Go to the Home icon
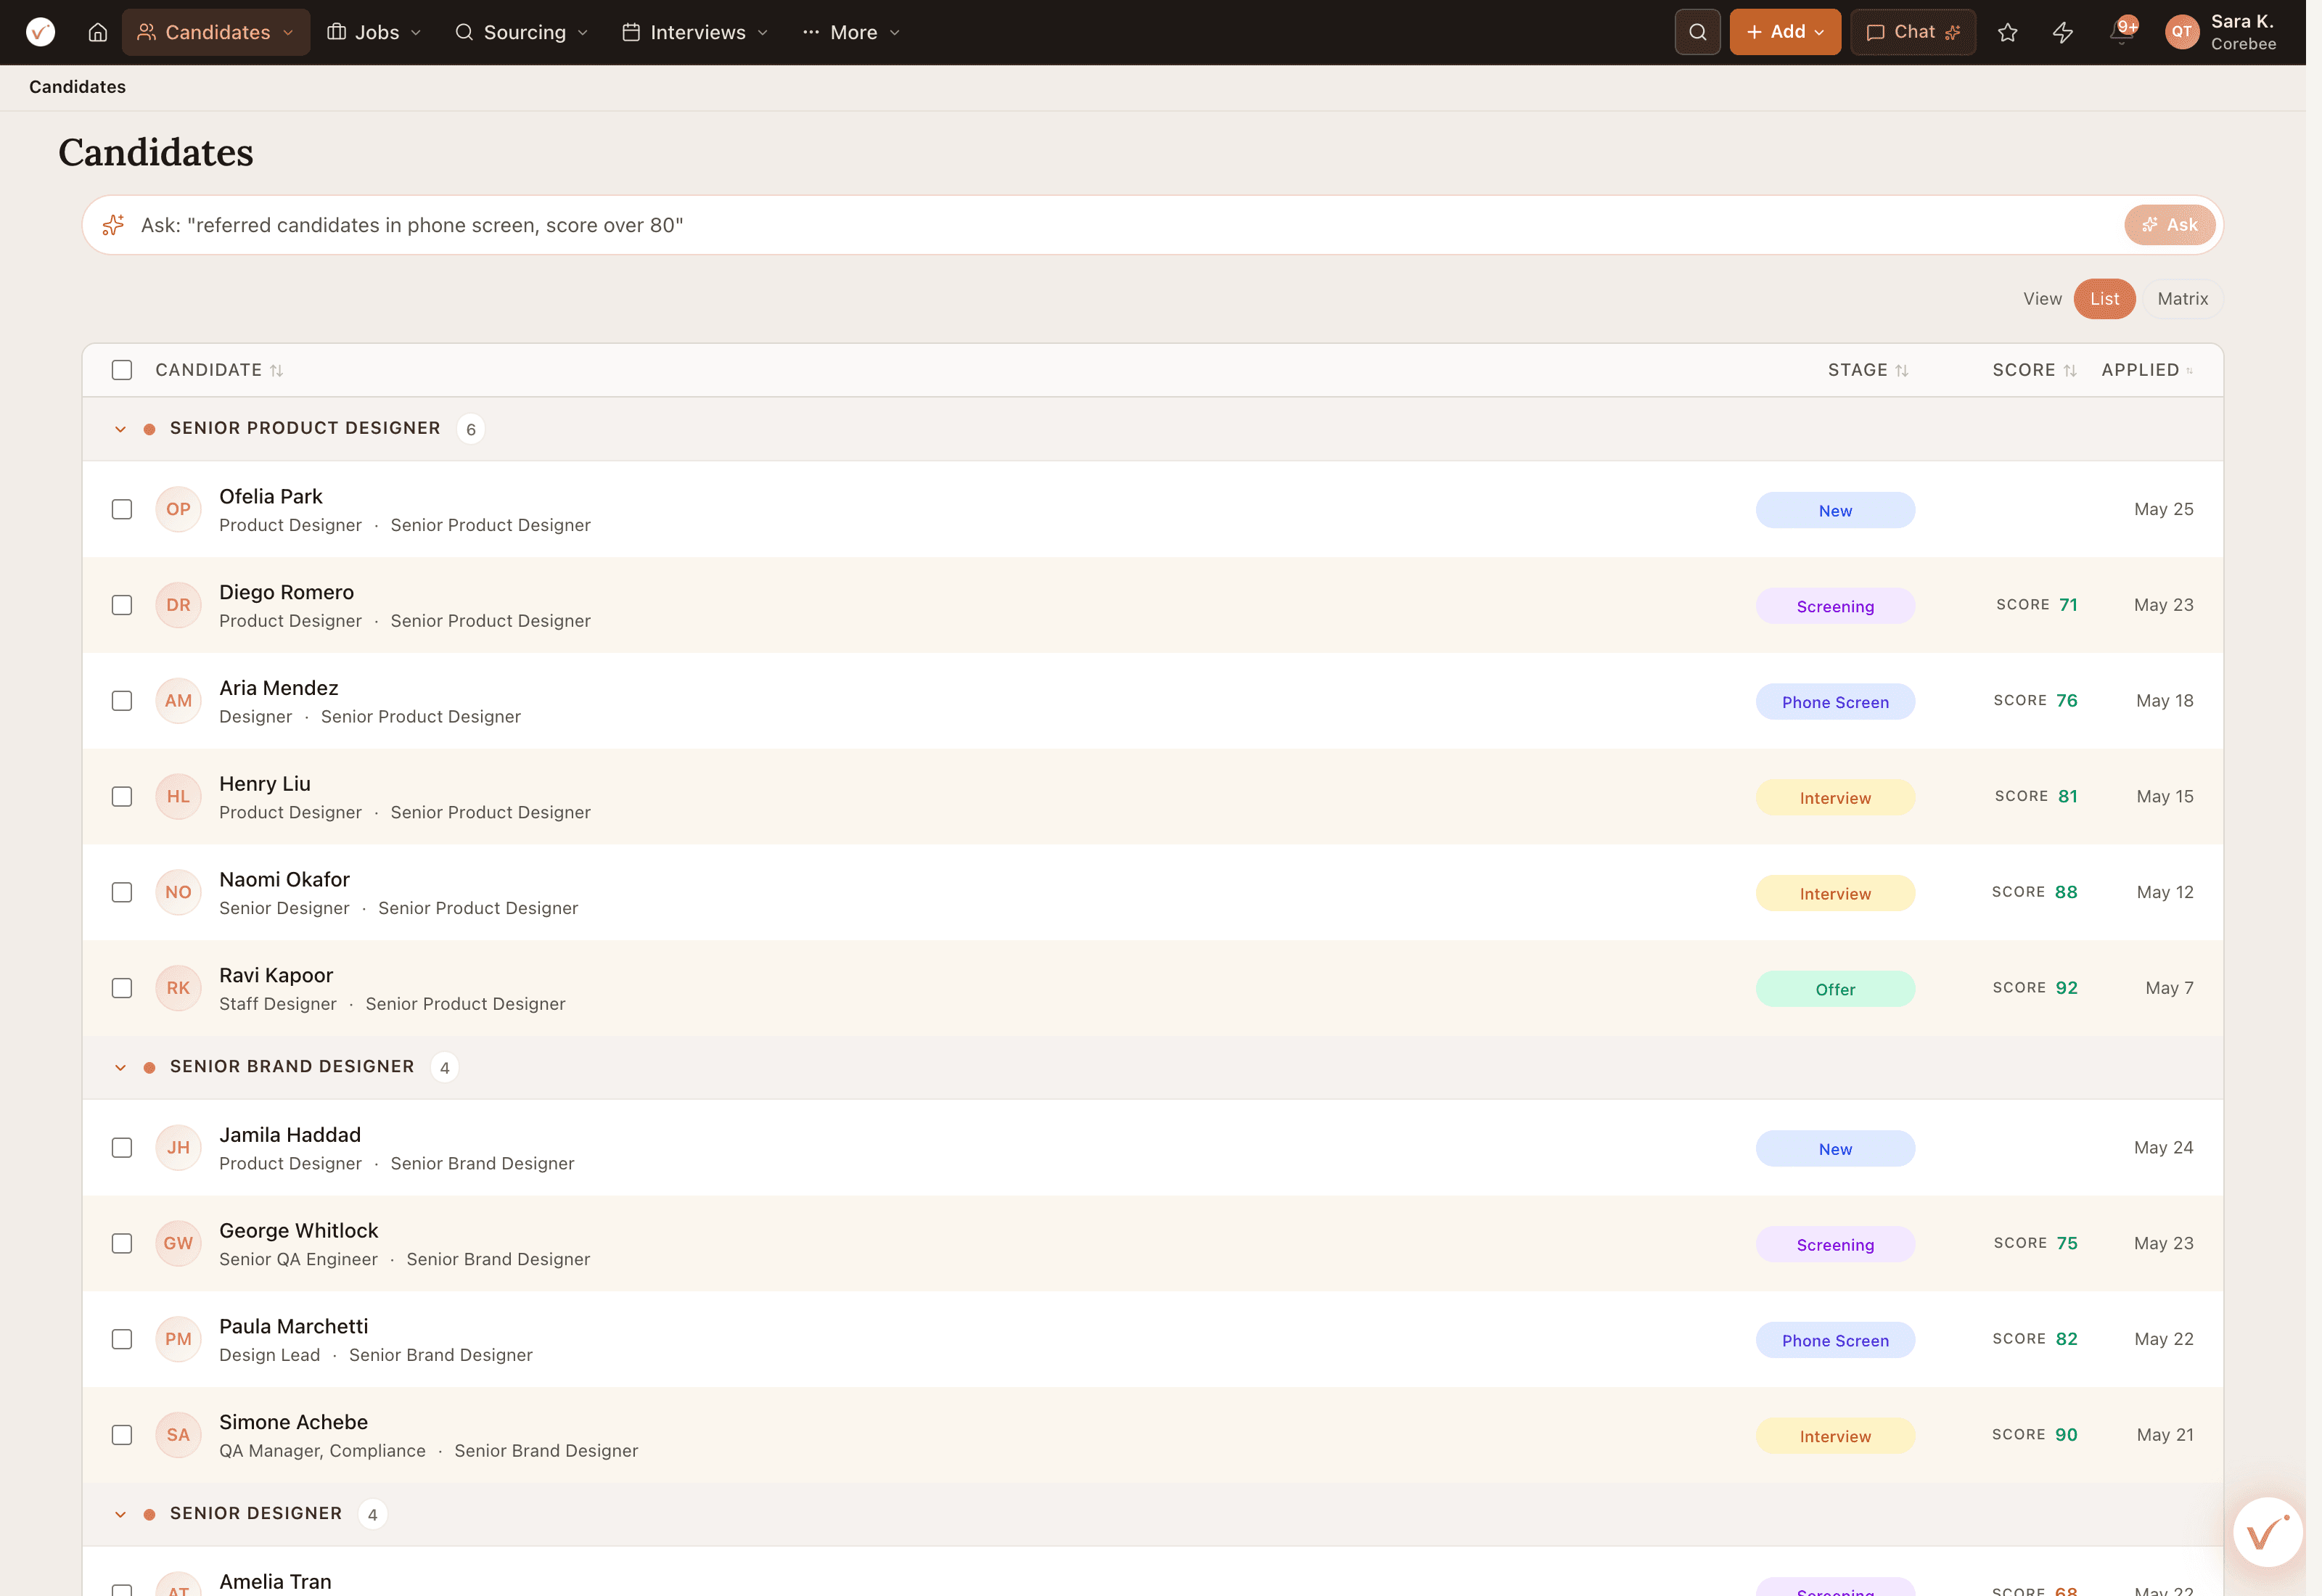 pyautogui.click(x=98, y=32)
